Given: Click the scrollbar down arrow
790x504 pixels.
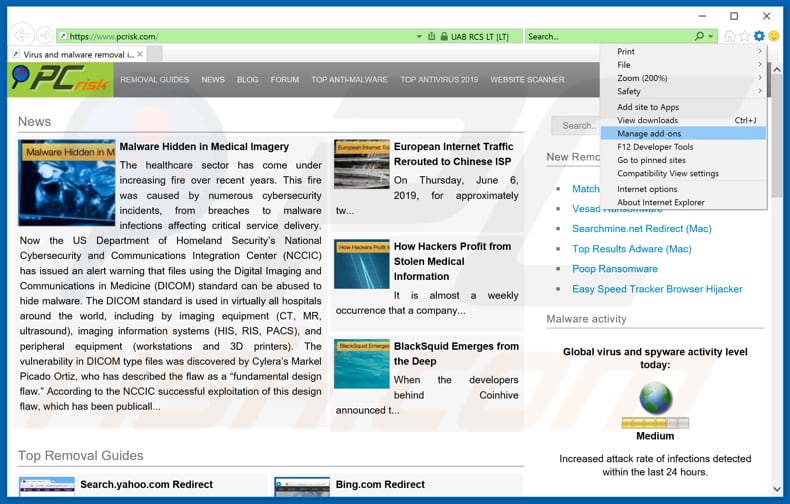Looking at the screenshot, I should tap(776, 489).
